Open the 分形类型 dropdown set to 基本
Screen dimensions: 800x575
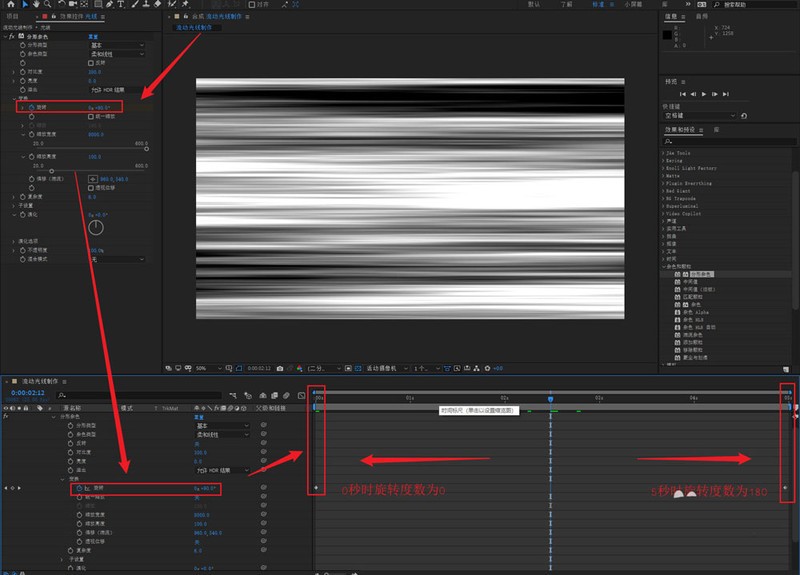117,45
